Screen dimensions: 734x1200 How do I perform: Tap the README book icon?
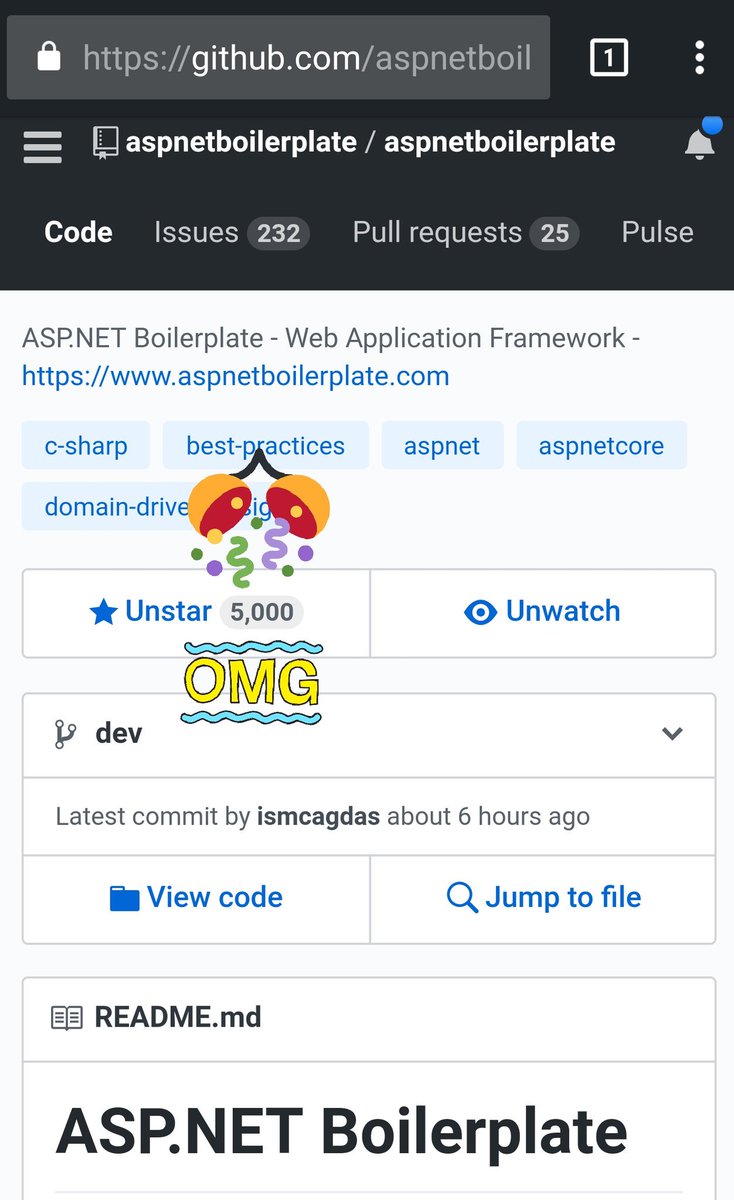pos(67,1018)
